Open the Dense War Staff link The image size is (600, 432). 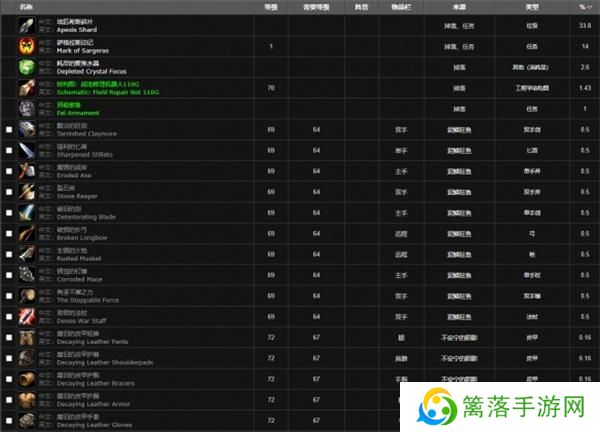[82, 321]
